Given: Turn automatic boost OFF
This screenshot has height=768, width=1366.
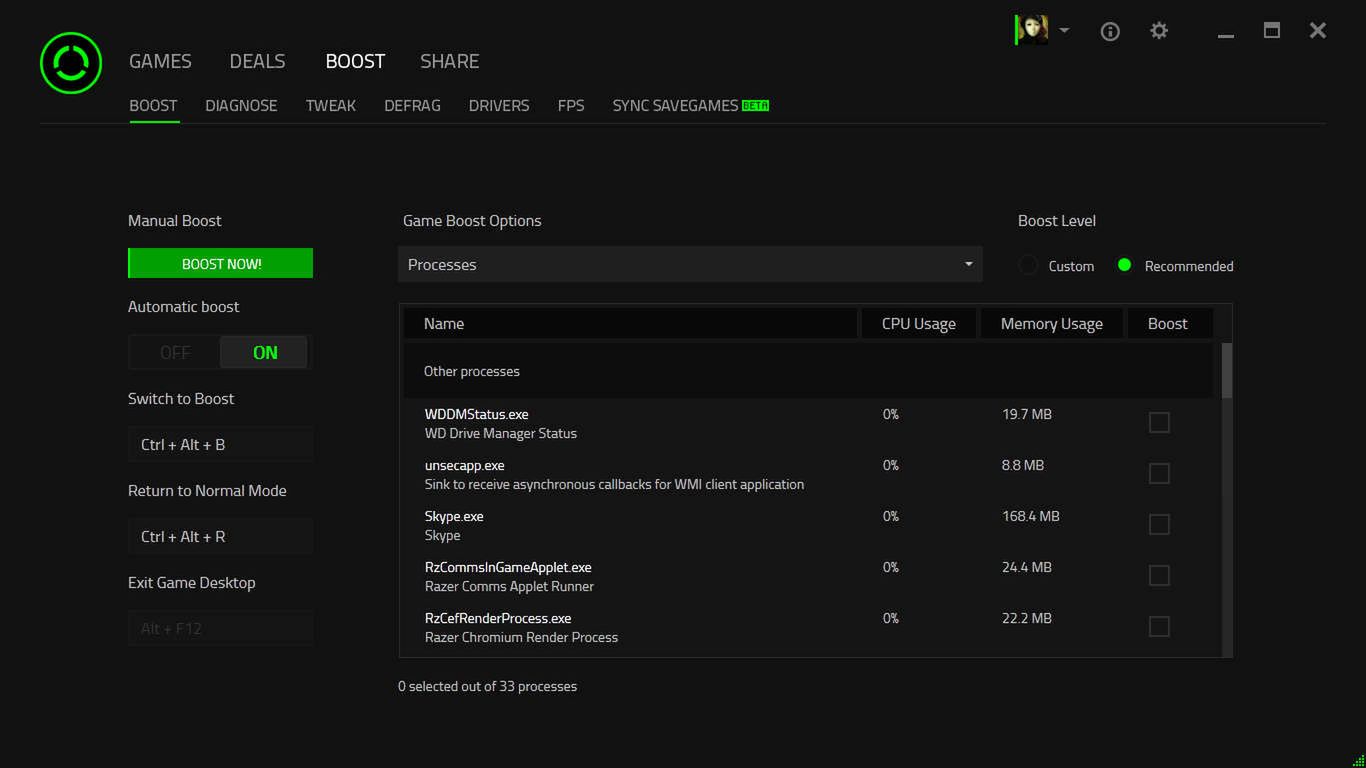Looking at the screenshot, I should tap(175, 352).
